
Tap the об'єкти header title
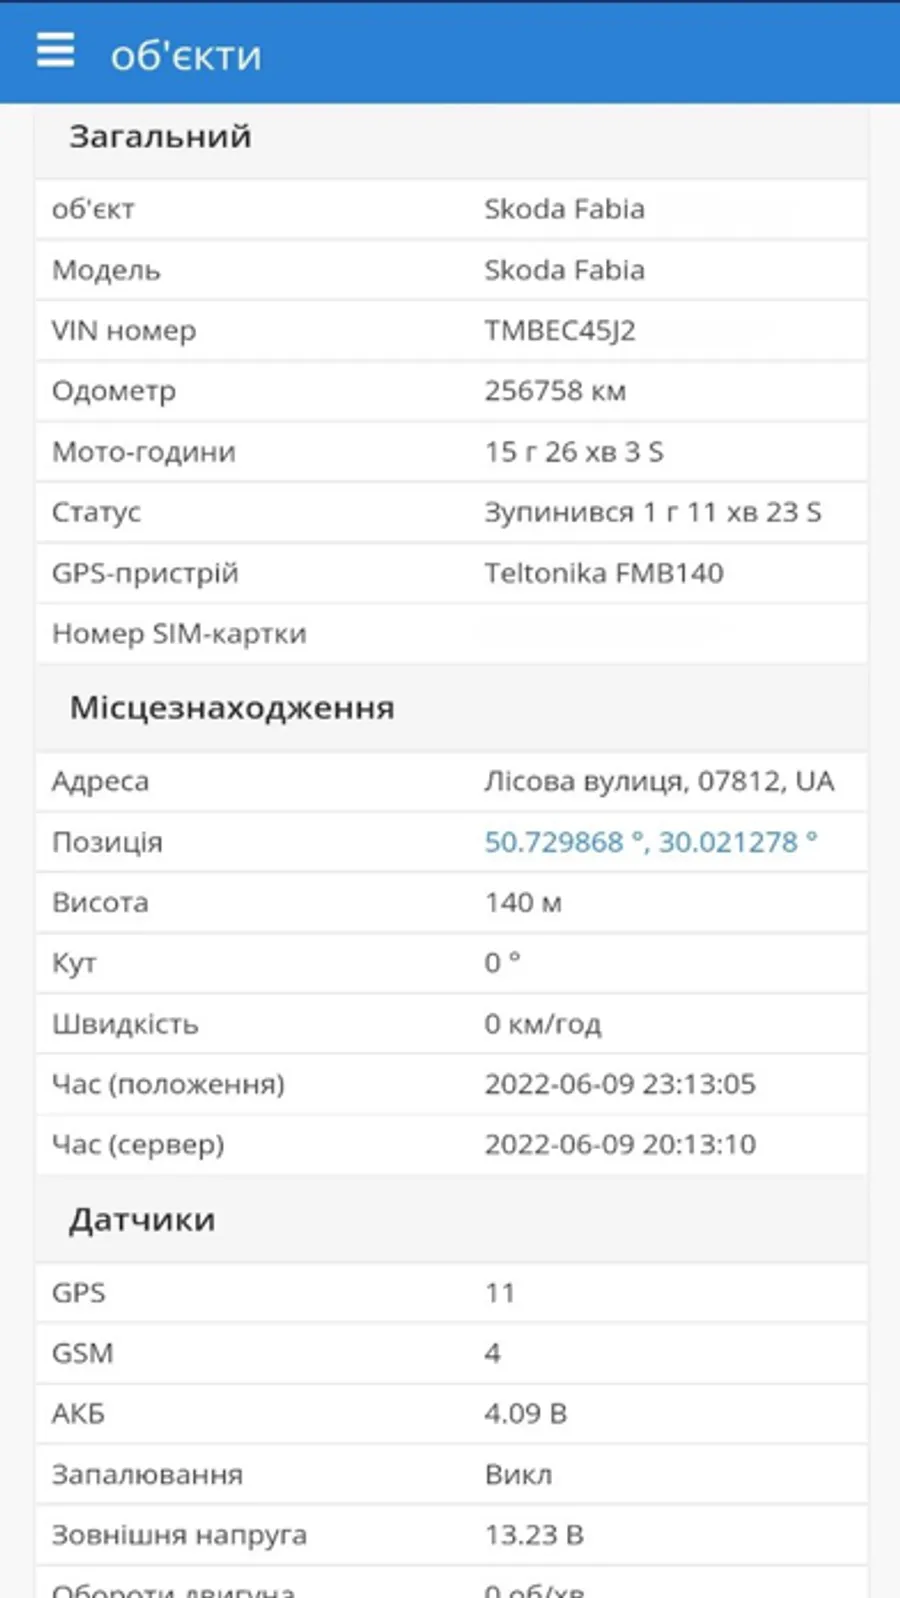pos(186,56)
